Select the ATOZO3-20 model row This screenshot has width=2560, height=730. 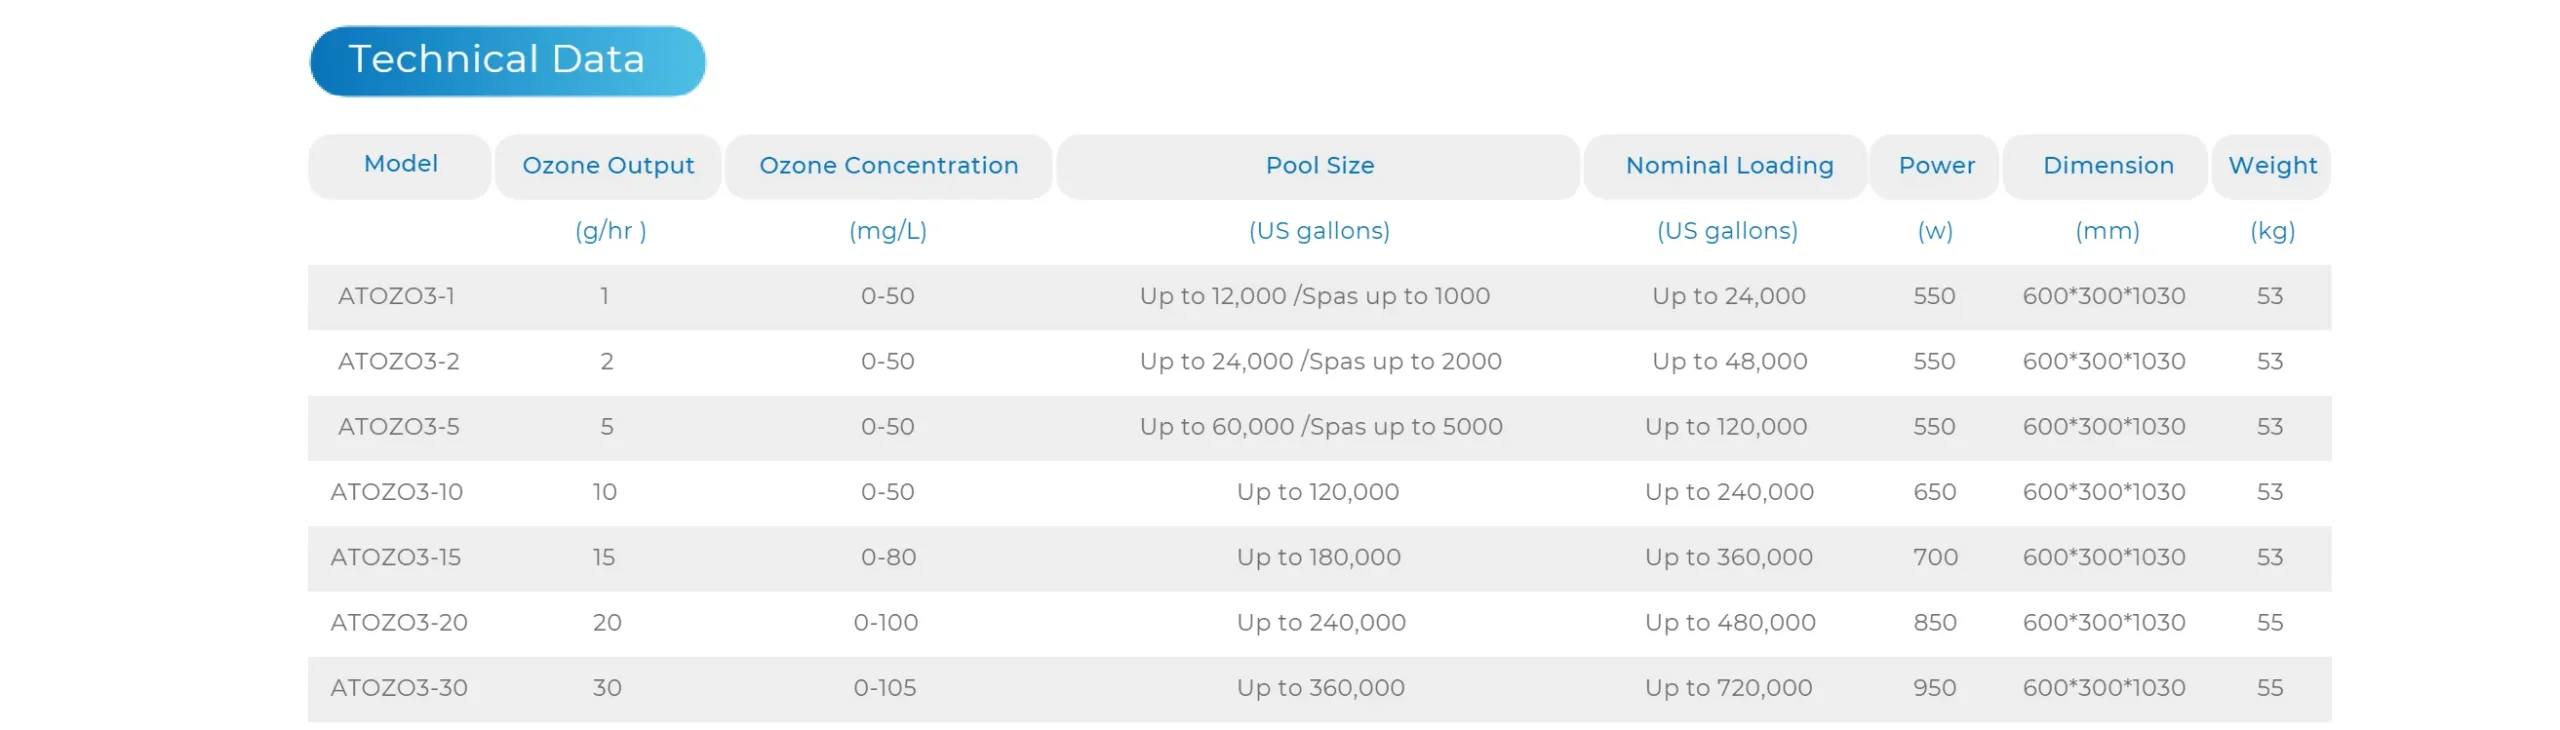tap(398, 622)
